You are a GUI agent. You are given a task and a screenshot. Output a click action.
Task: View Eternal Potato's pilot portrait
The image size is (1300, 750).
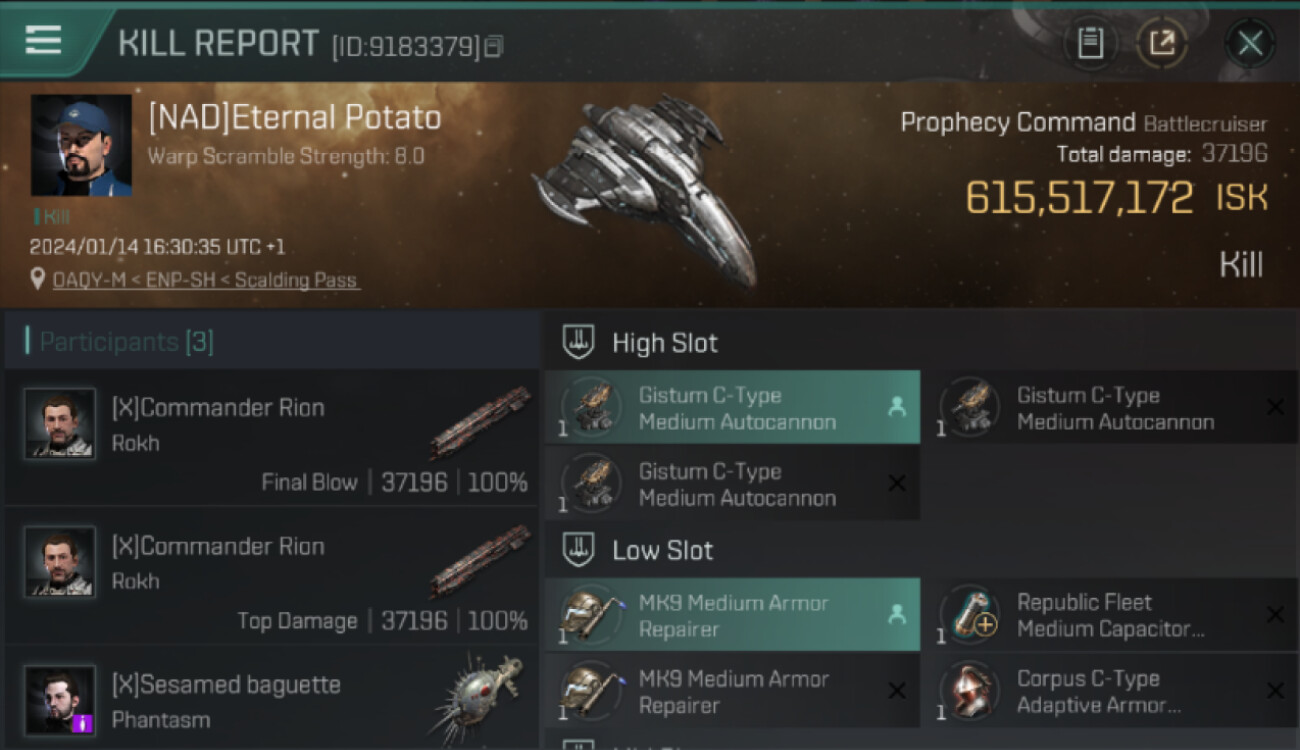(x=81, y=145)
